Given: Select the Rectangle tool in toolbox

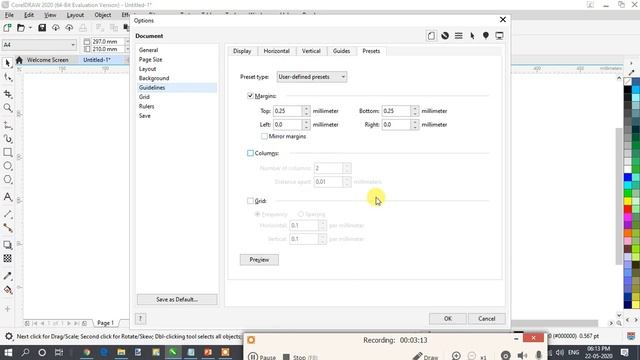Looking at the screenshot, I should coord(8,152).
